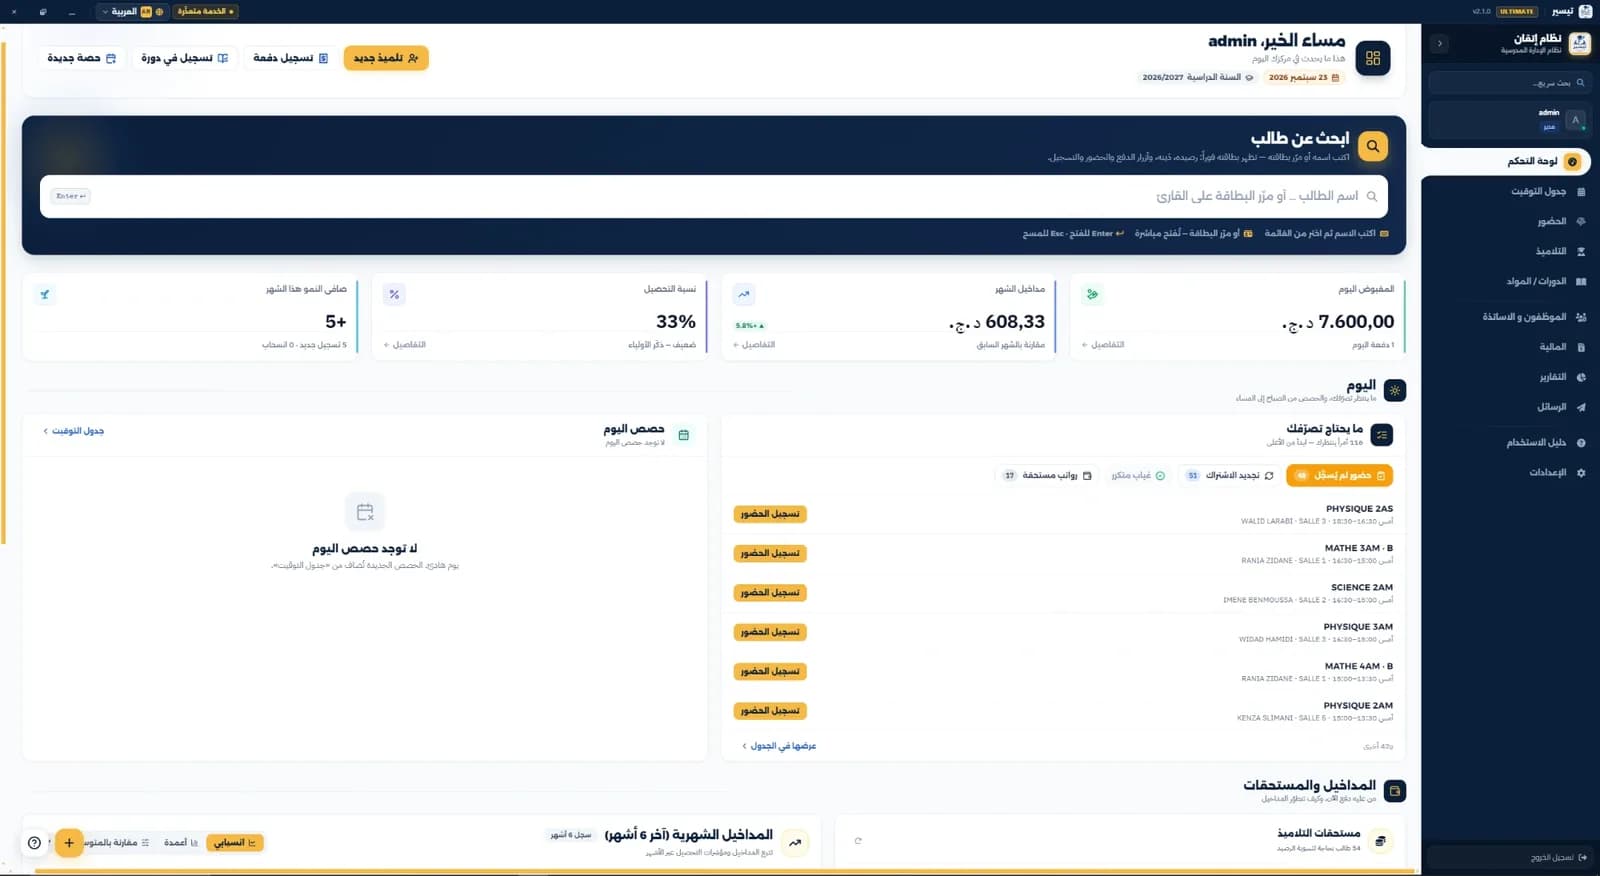Open الإعدادات settings in sidebar
1600x876 pixels.
[x=1510, y=472]
